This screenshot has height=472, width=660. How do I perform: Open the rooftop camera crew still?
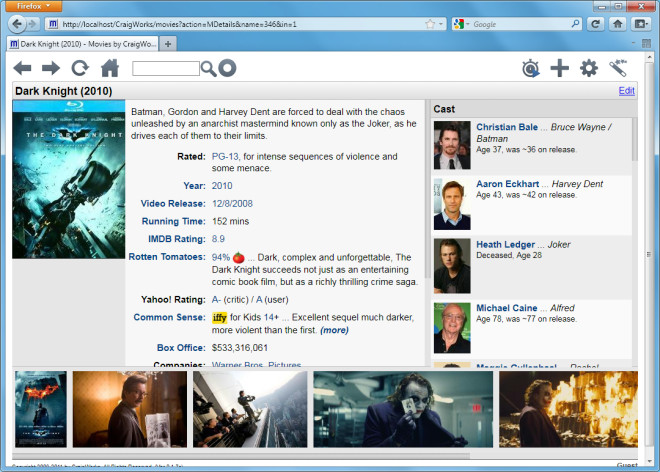(x=250, y=409)
